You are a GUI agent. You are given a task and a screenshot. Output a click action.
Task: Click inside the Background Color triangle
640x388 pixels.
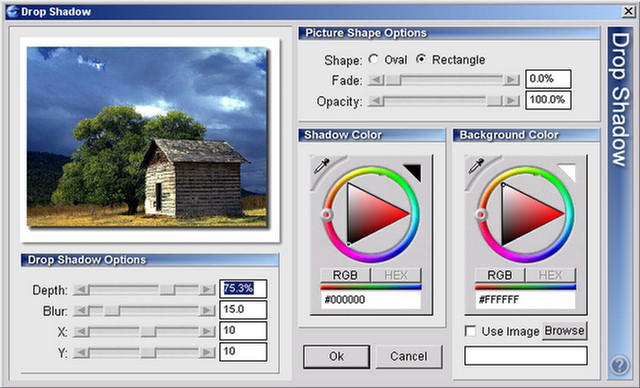tap(522, 213)
